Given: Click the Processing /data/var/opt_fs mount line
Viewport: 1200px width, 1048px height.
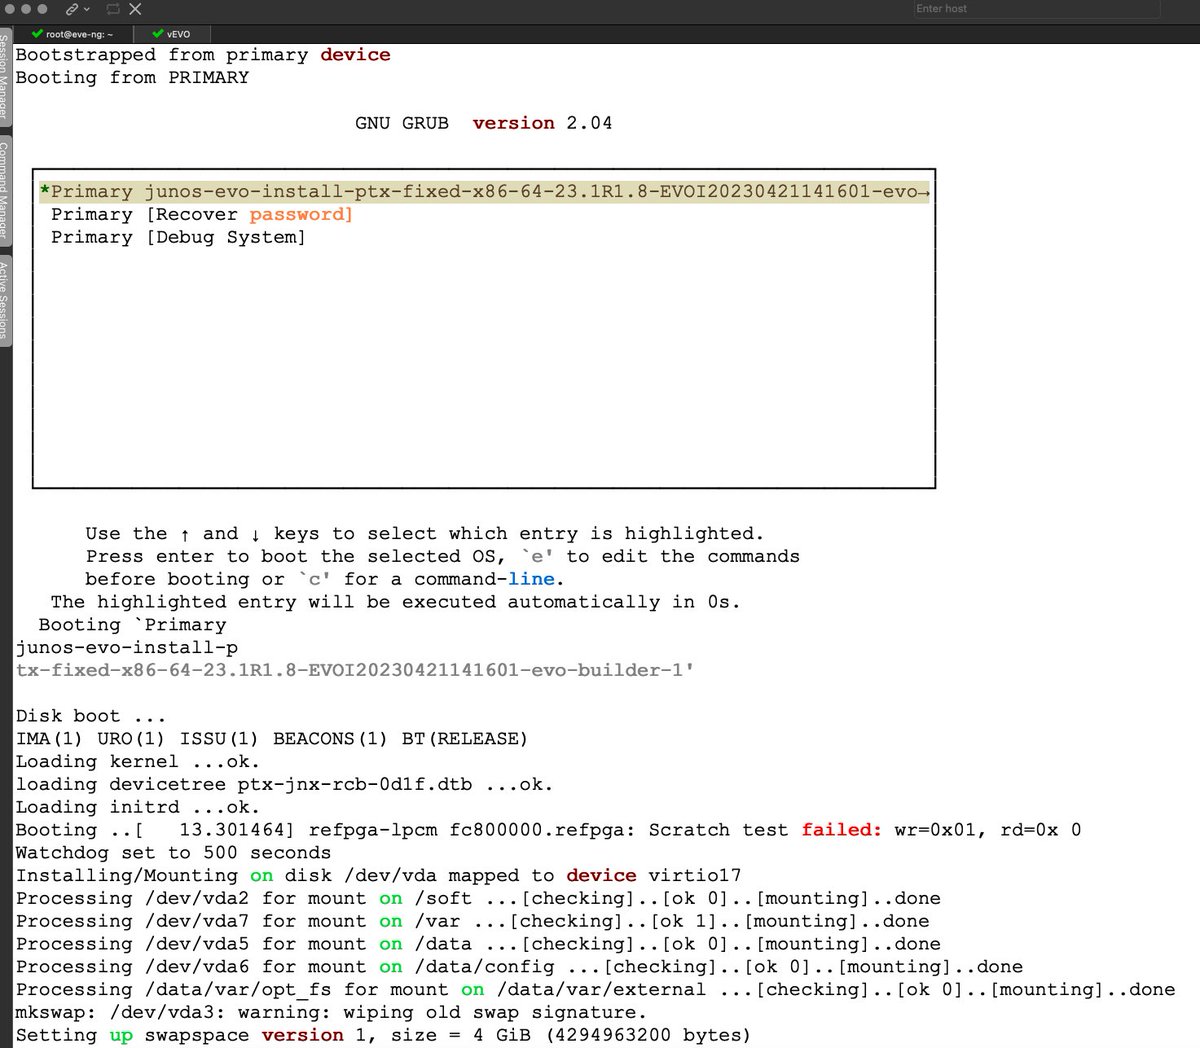Looking at the screenshot, I should pos(595,990).
